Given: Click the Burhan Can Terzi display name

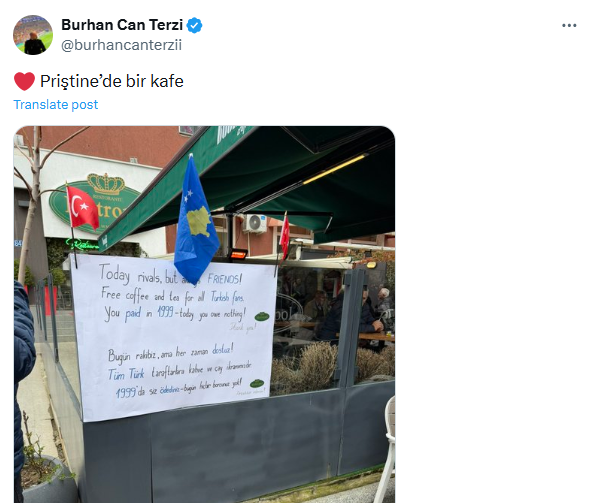Looking at the screenshot, I should pyautogui.click(x=122, y=25).
